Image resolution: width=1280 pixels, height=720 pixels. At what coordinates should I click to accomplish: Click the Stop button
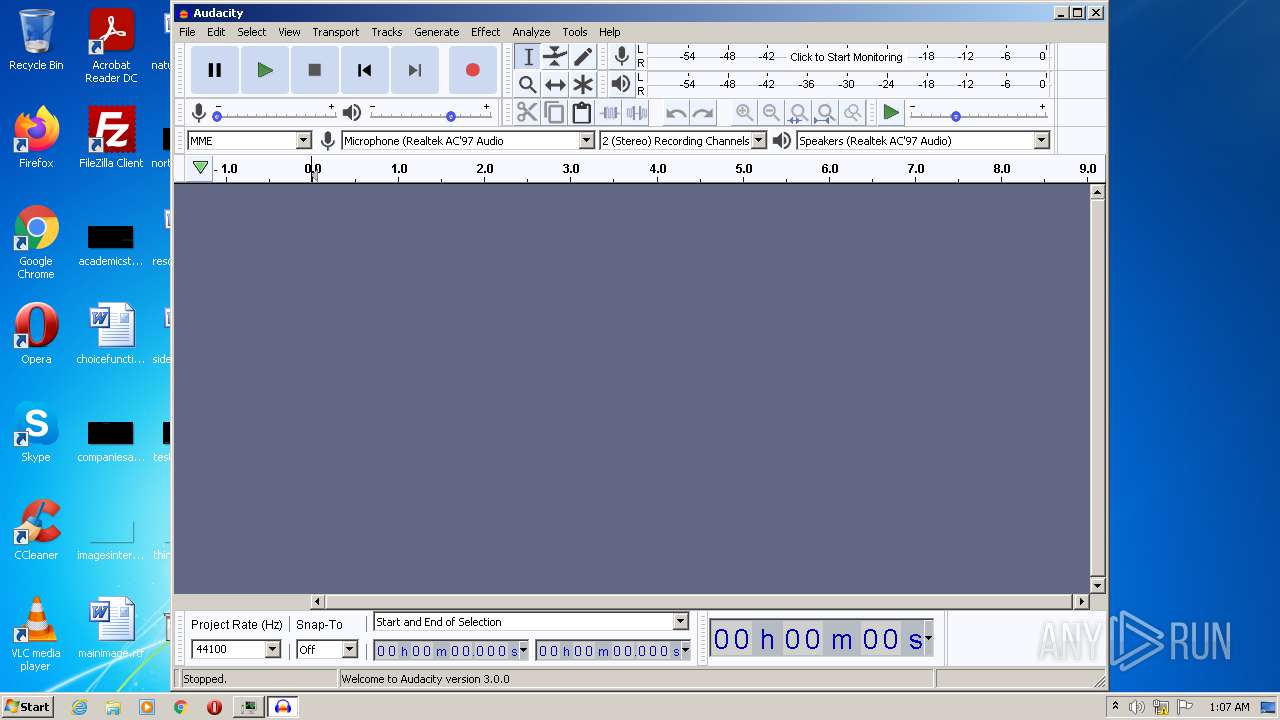coord(315,70)
